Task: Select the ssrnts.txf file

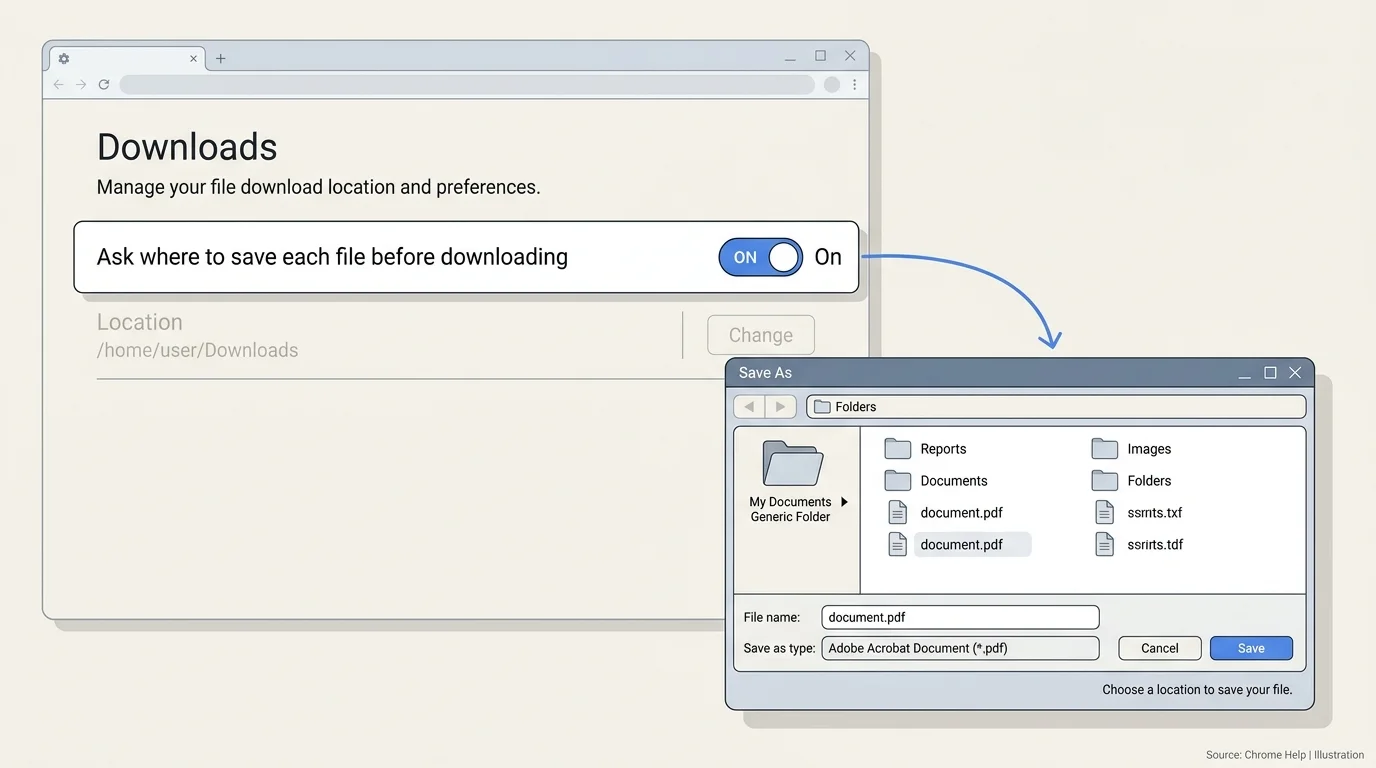Action: point(1139,513)
